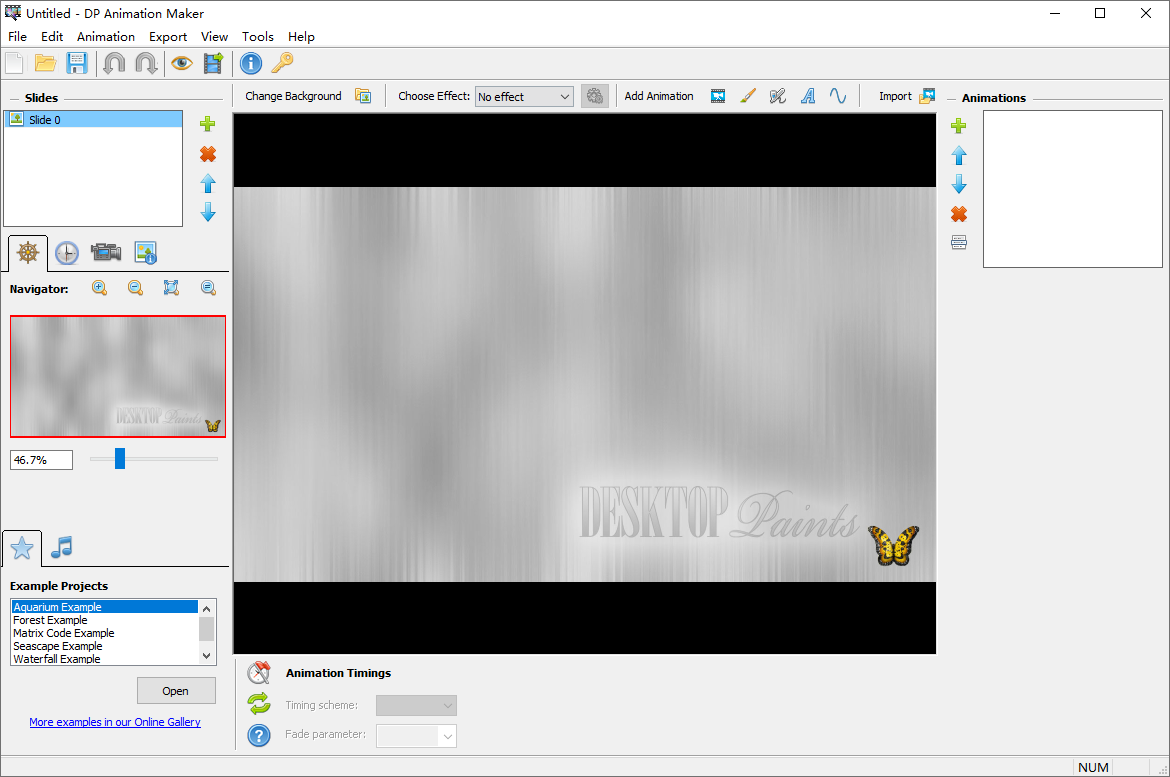The image size is (1170, 777).
Task: Open the Animation menu
Action: (105, 36)
